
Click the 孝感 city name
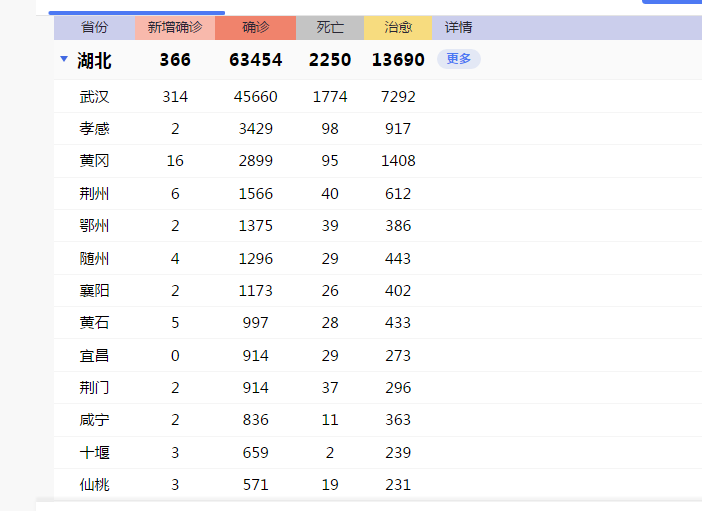(94, 129)
